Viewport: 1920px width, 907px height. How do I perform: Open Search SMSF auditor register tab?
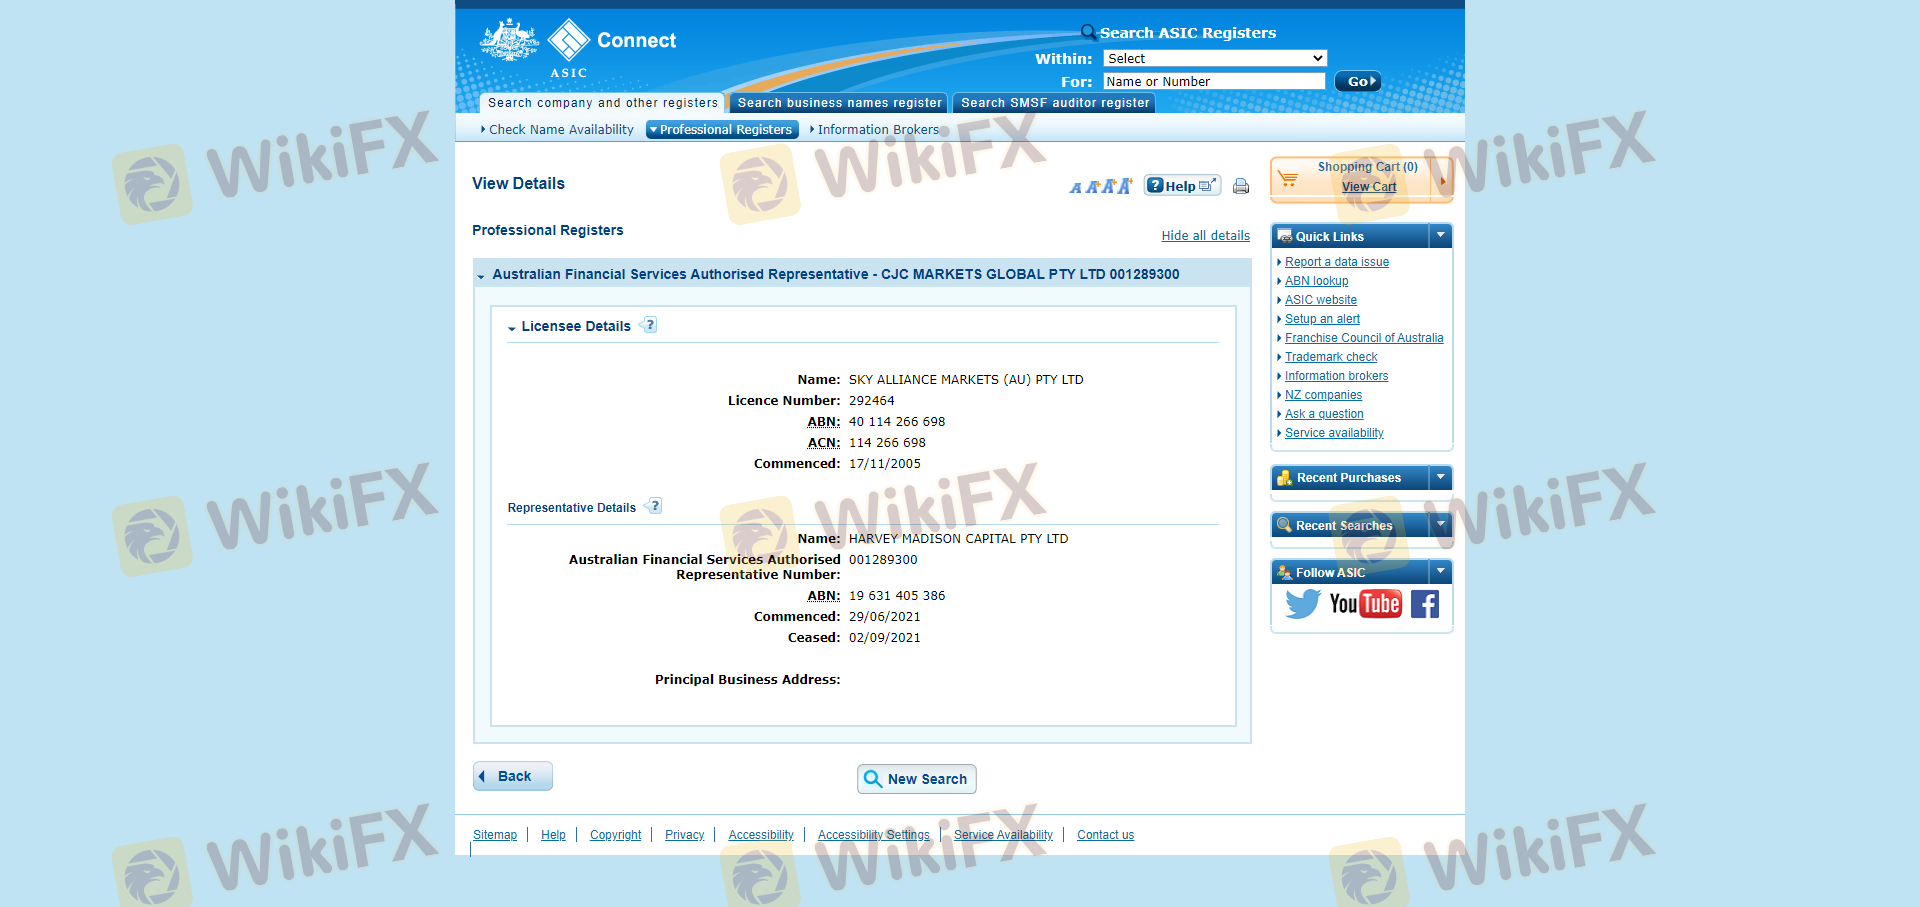[1054, 103]
